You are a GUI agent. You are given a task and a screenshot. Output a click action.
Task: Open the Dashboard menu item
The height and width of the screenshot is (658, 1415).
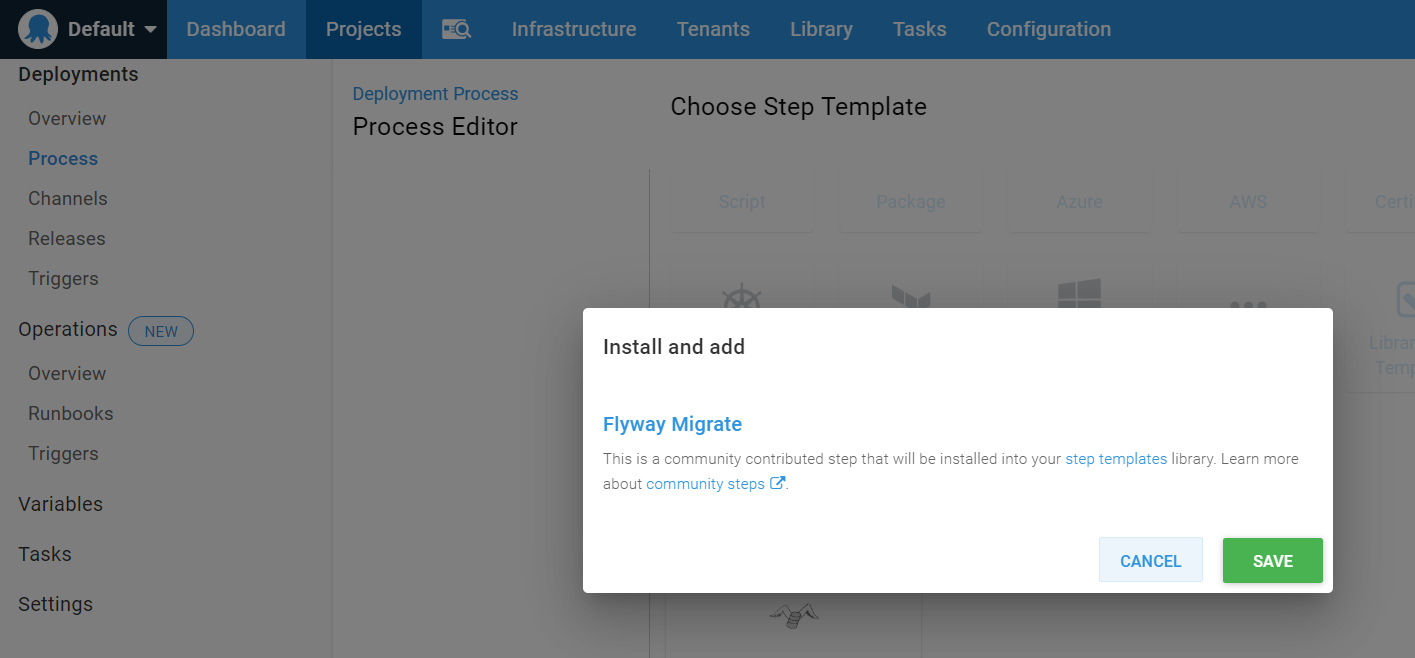[236, 29]
